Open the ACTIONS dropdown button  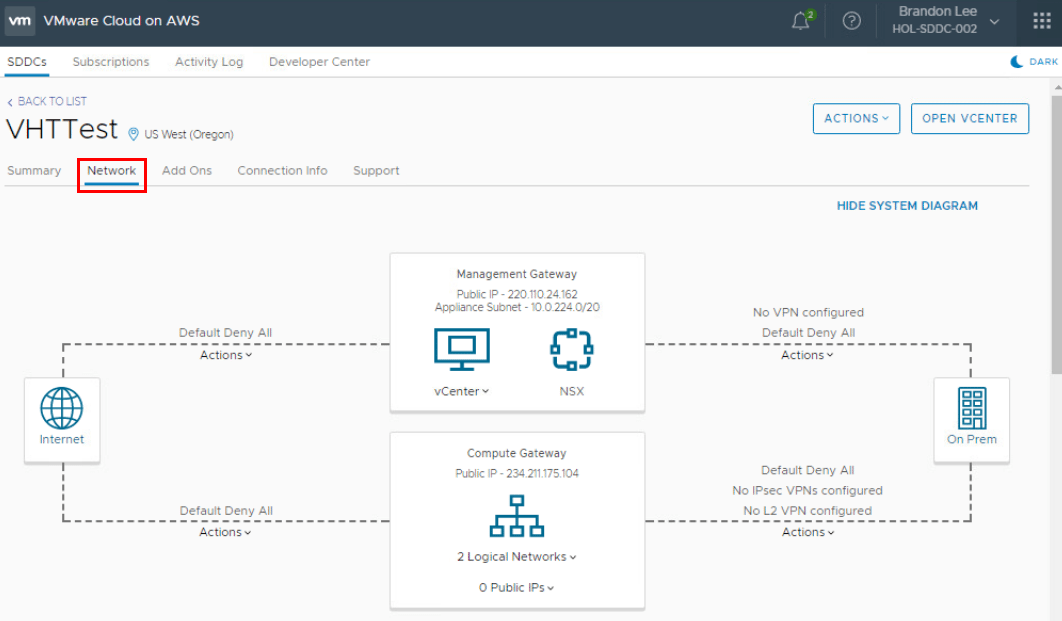click(856, 118)
